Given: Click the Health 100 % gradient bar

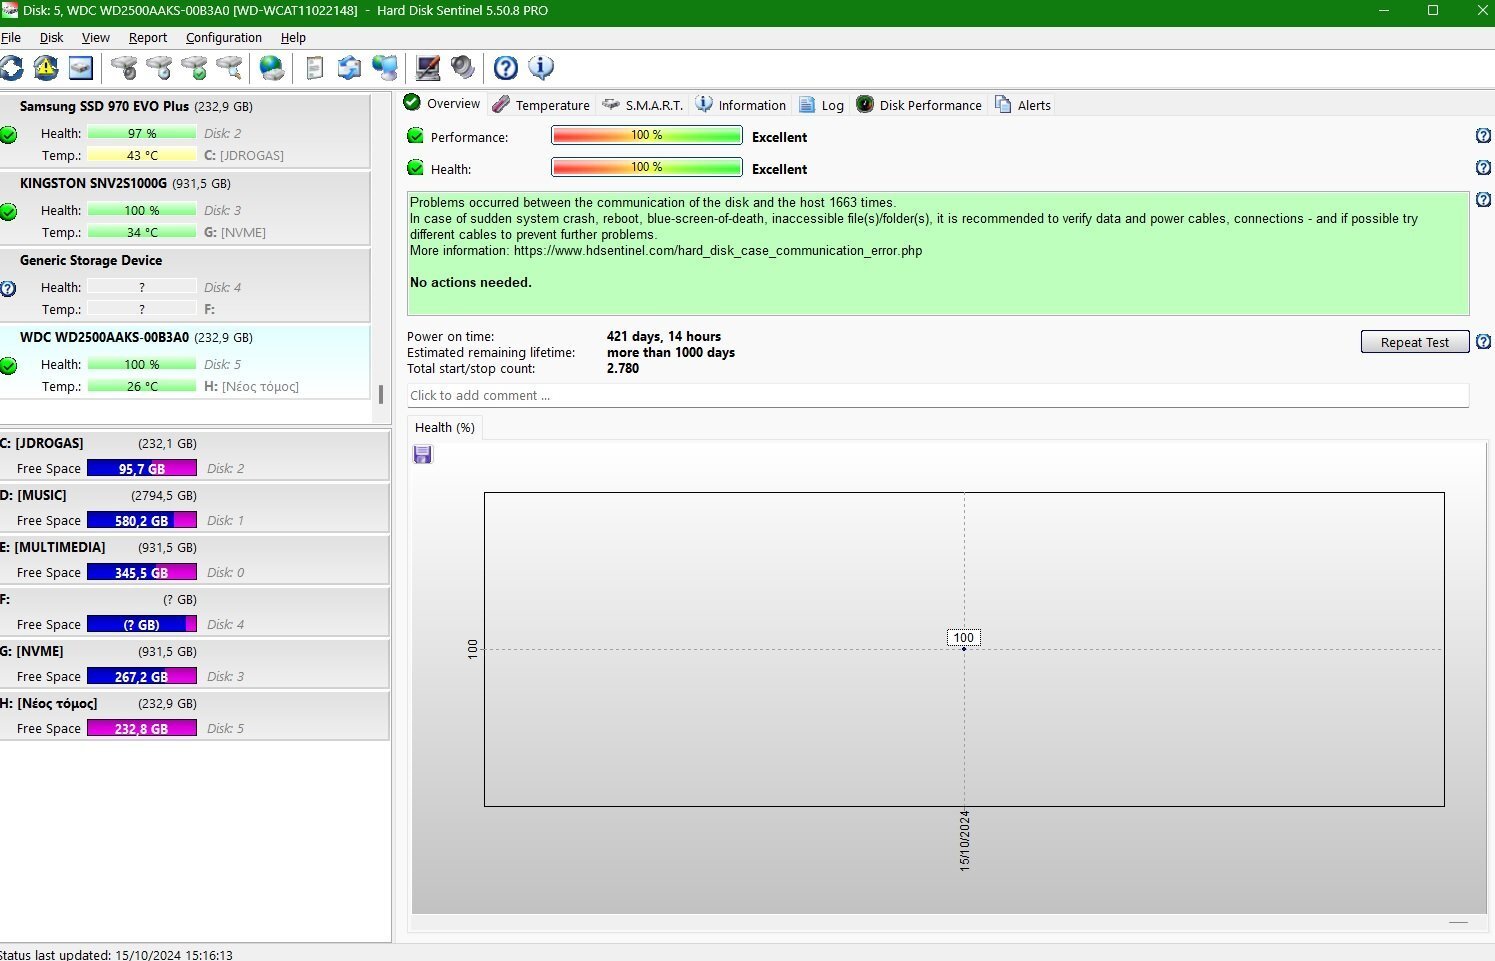Looking at the screenshot, I should (x=646, y=168).
